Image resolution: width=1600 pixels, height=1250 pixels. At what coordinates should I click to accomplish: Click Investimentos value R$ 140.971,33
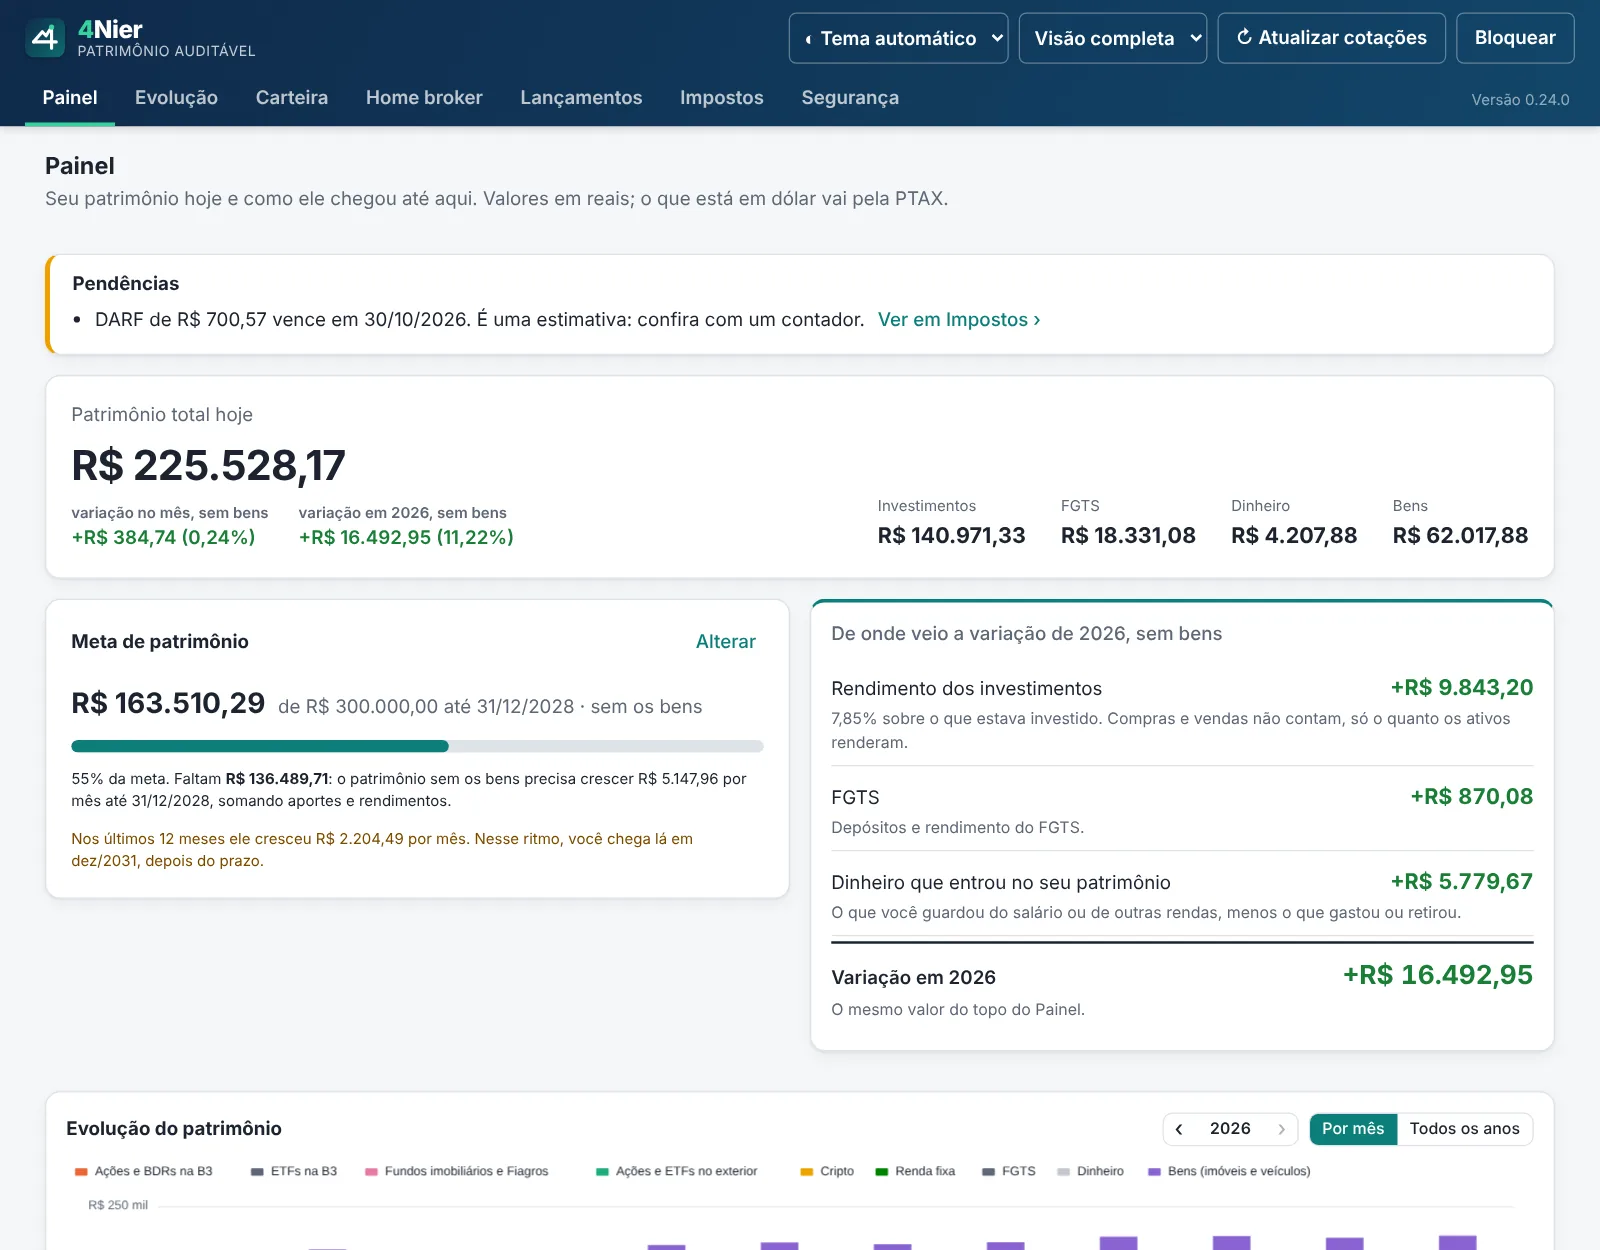(x=952, y=536)
